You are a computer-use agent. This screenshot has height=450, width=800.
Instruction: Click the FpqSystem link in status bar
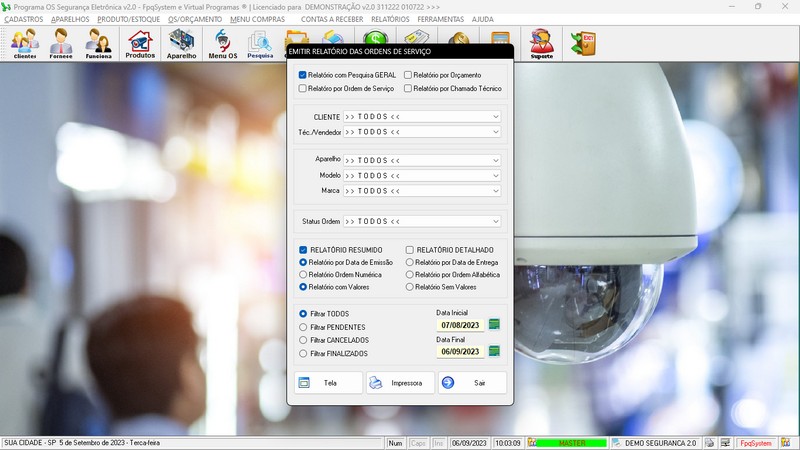click(756, 443)
